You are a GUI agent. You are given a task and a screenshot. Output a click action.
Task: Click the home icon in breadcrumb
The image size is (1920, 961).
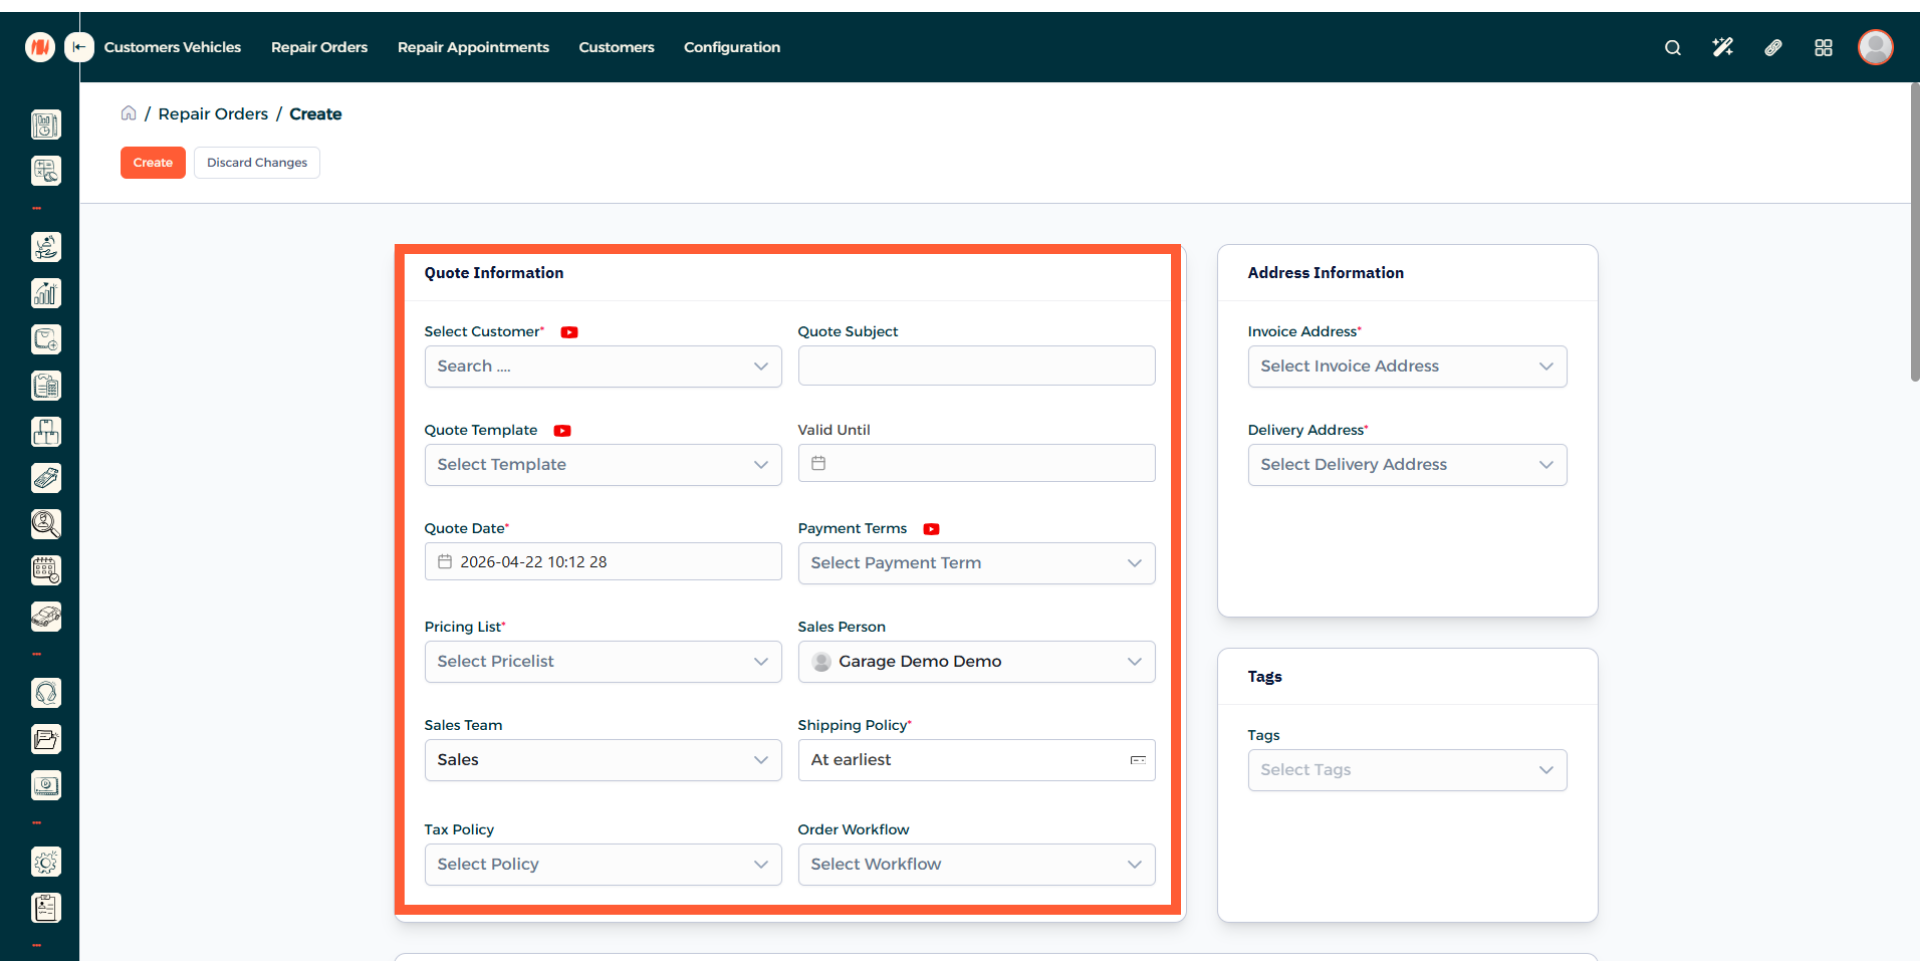129,114
